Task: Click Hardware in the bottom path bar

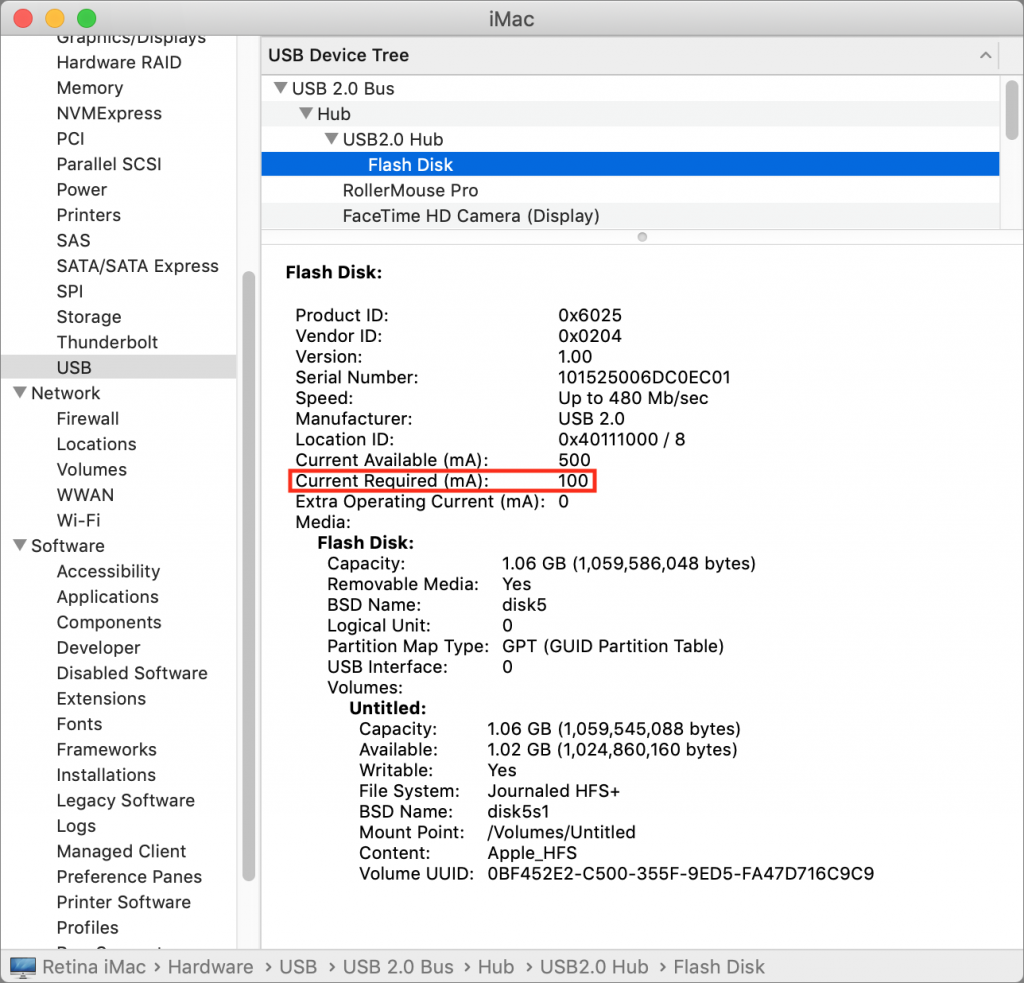Action: (210, 967)
